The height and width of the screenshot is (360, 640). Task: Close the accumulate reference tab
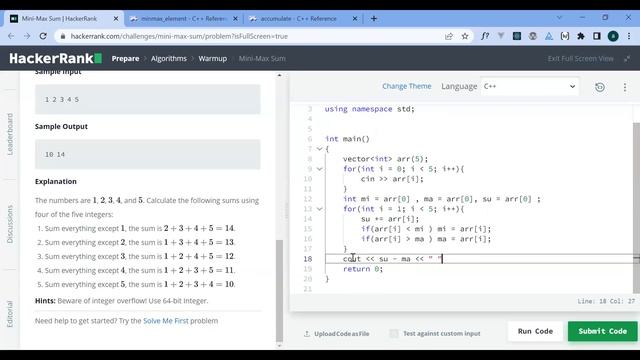click(x=355, y=18)
